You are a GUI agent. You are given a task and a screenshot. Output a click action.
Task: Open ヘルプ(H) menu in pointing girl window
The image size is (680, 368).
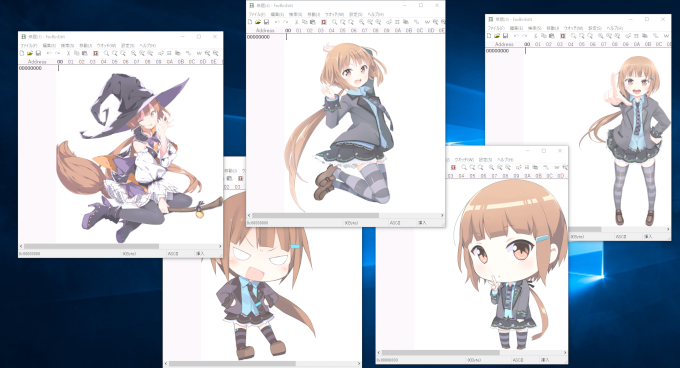pos(615,28)
